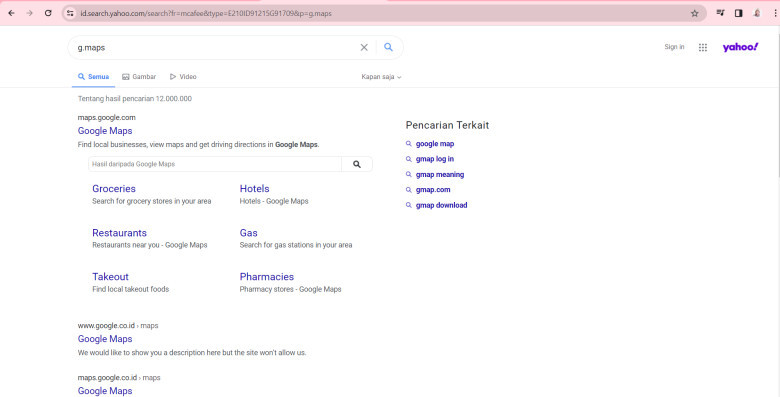Switch to the Gambar tab
Screen dimensions: 780x397
tap(139, 77)
